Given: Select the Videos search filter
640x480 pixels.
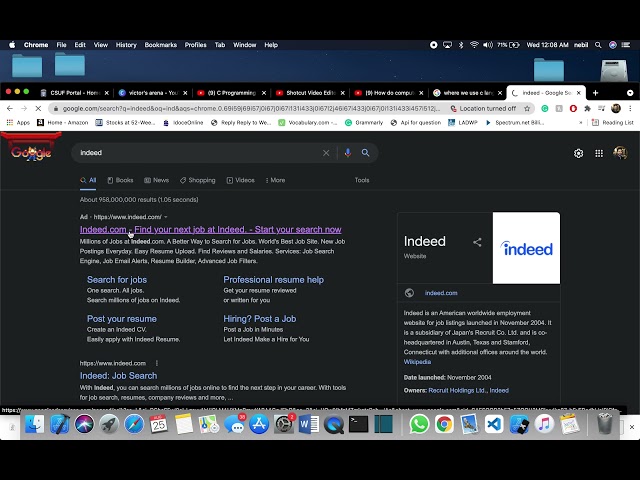Looking at the screenshot, I should pos(240,180).
